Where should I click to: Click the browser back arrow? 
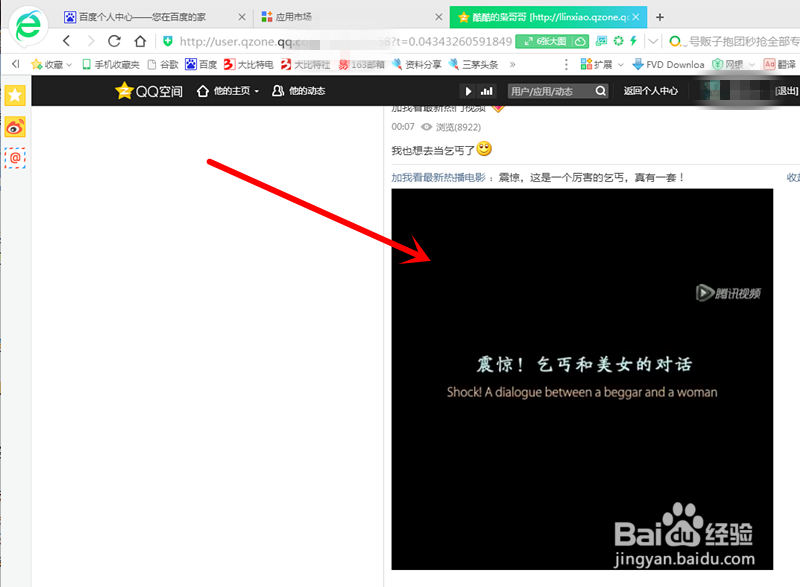click(66, 41)
